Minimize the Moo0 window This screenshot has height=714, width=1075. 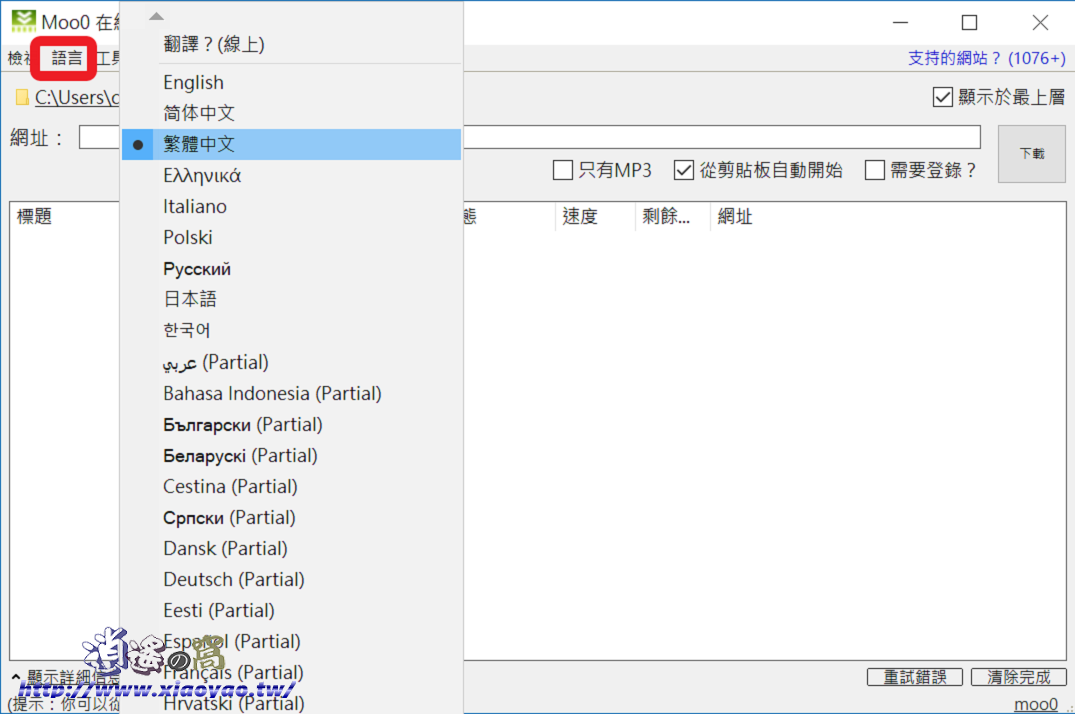901,23
